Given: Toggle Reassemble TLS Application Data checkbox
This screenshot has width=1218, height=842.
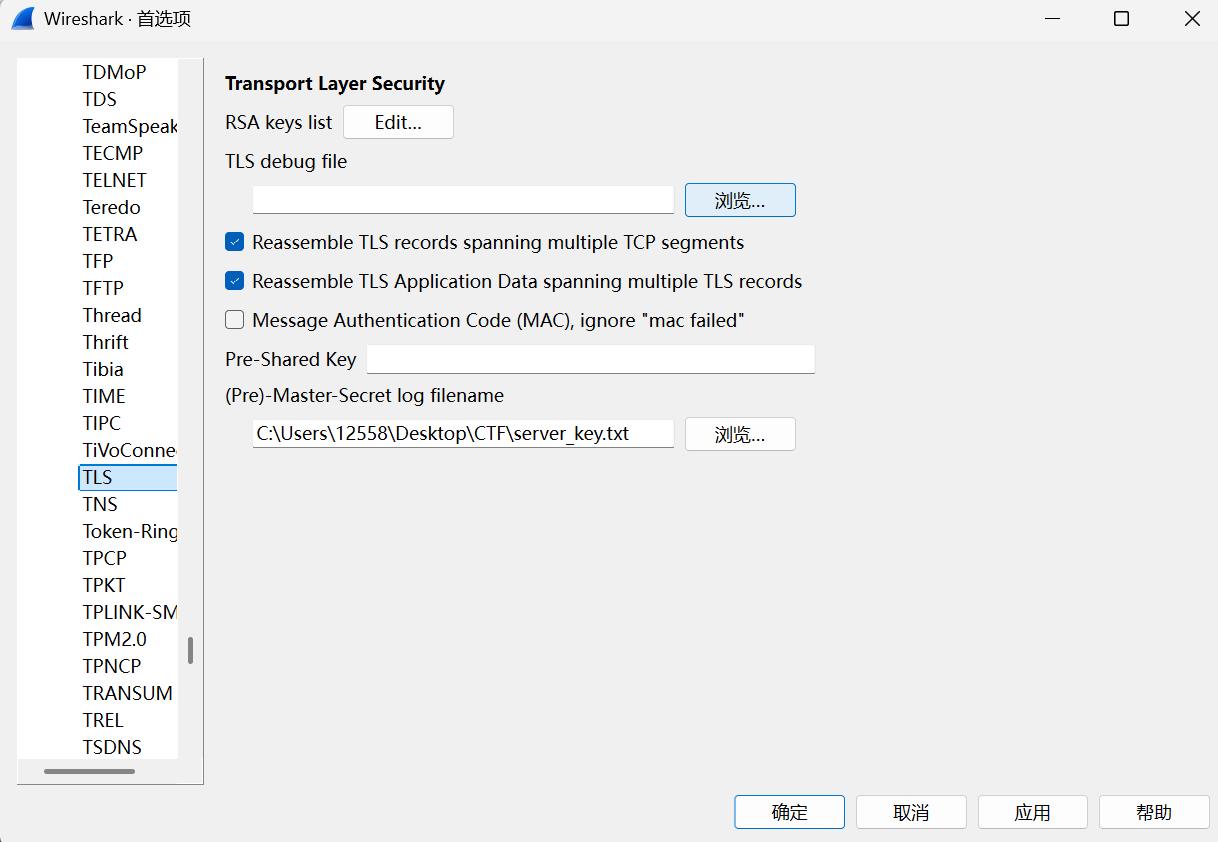Looking at the screenshot, I should pos(235,281).
